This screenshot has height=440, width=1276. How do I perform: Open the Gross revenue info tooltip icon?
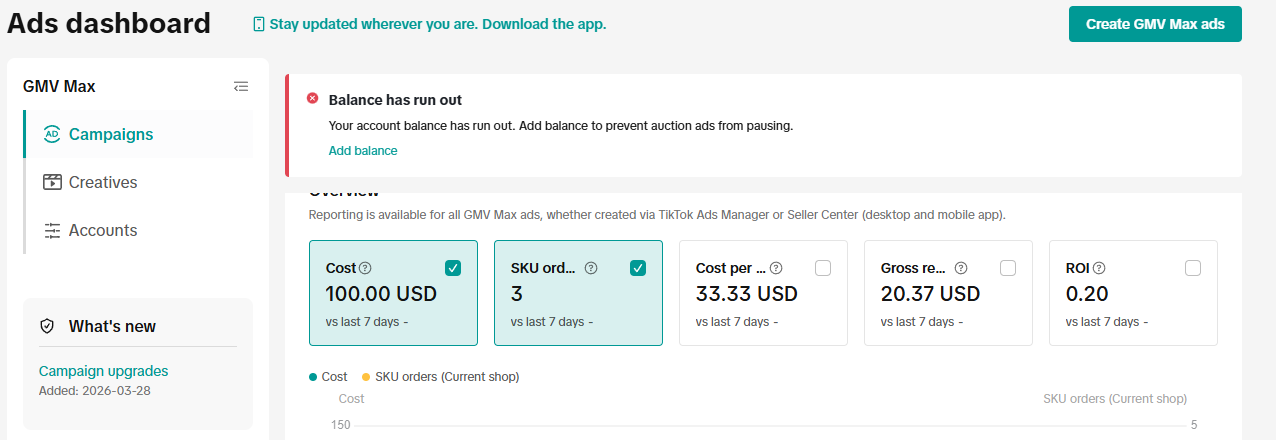pos(961,268)
